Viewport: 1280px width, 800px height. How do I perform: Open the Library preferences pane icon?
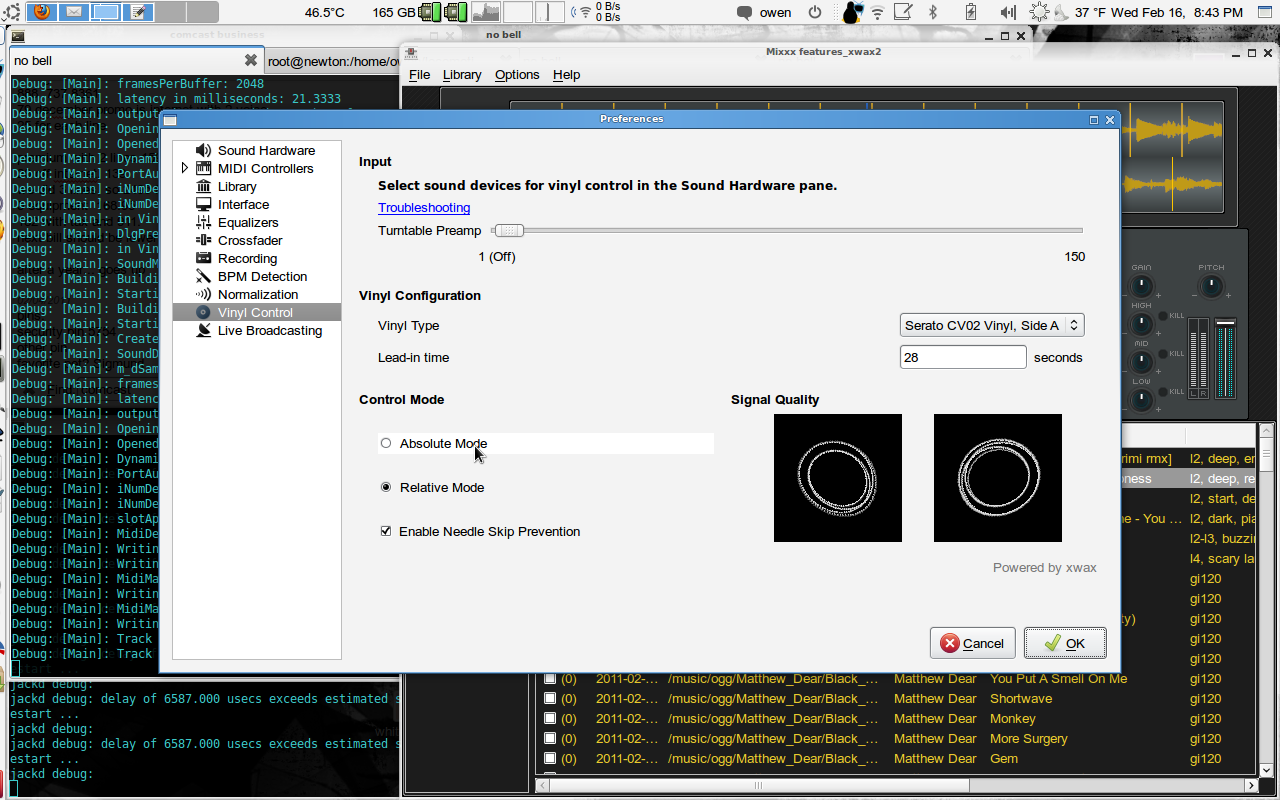point(203,186)
